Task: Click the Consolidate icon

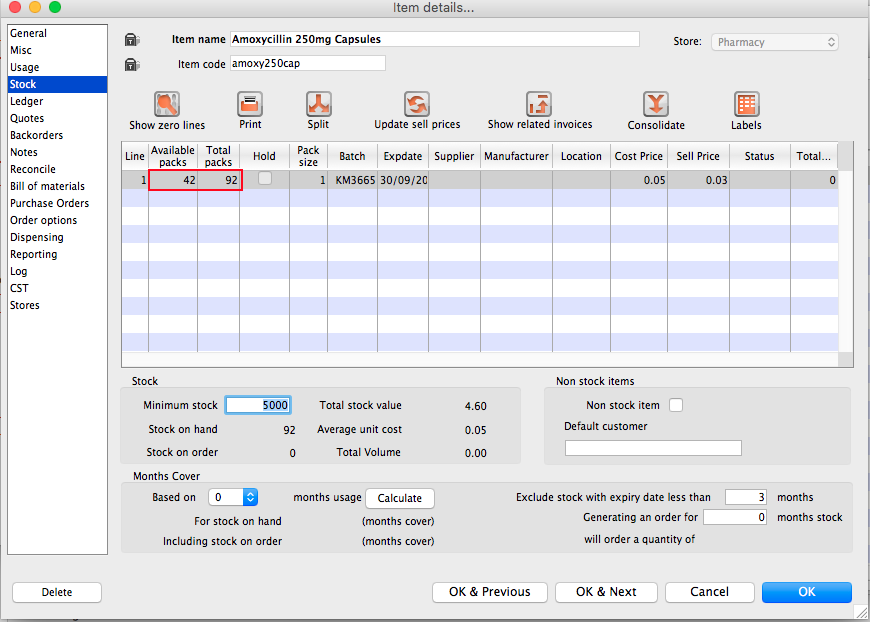Action: pyautogui.click(x=656, y=104)
